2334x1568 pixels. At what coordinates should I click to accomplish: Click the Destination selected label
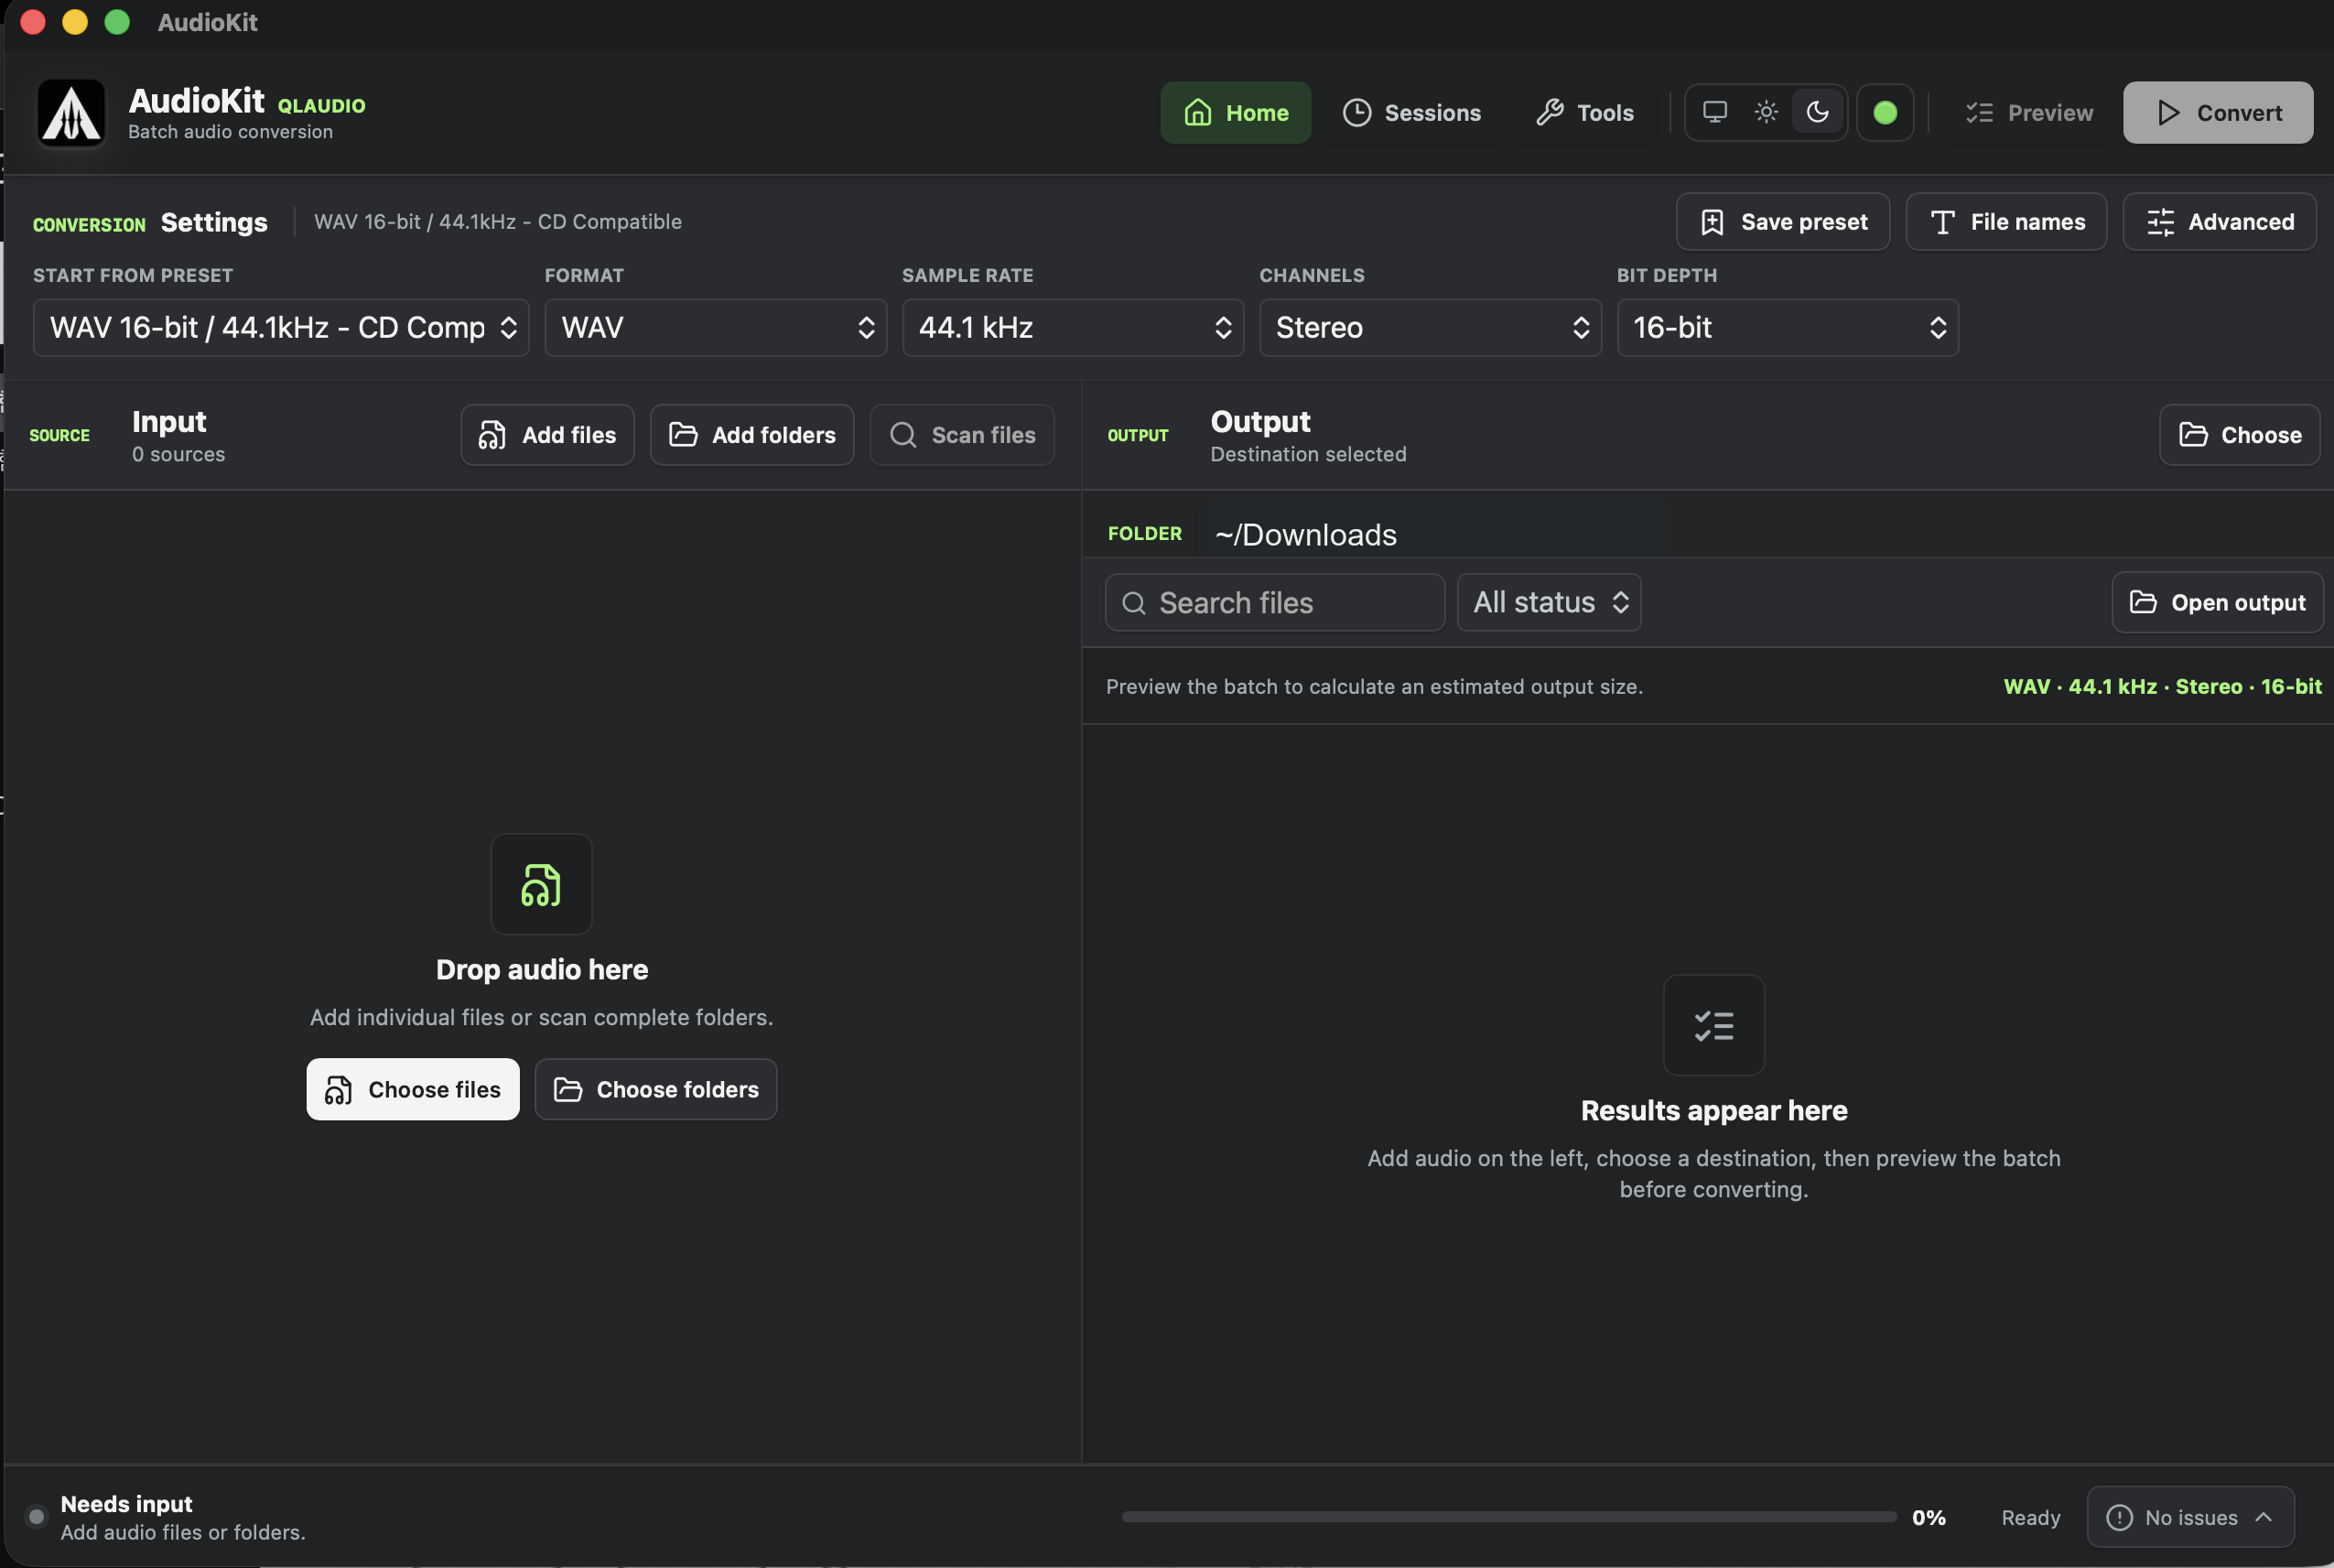pyautogui.click(x=1308, y=455)
